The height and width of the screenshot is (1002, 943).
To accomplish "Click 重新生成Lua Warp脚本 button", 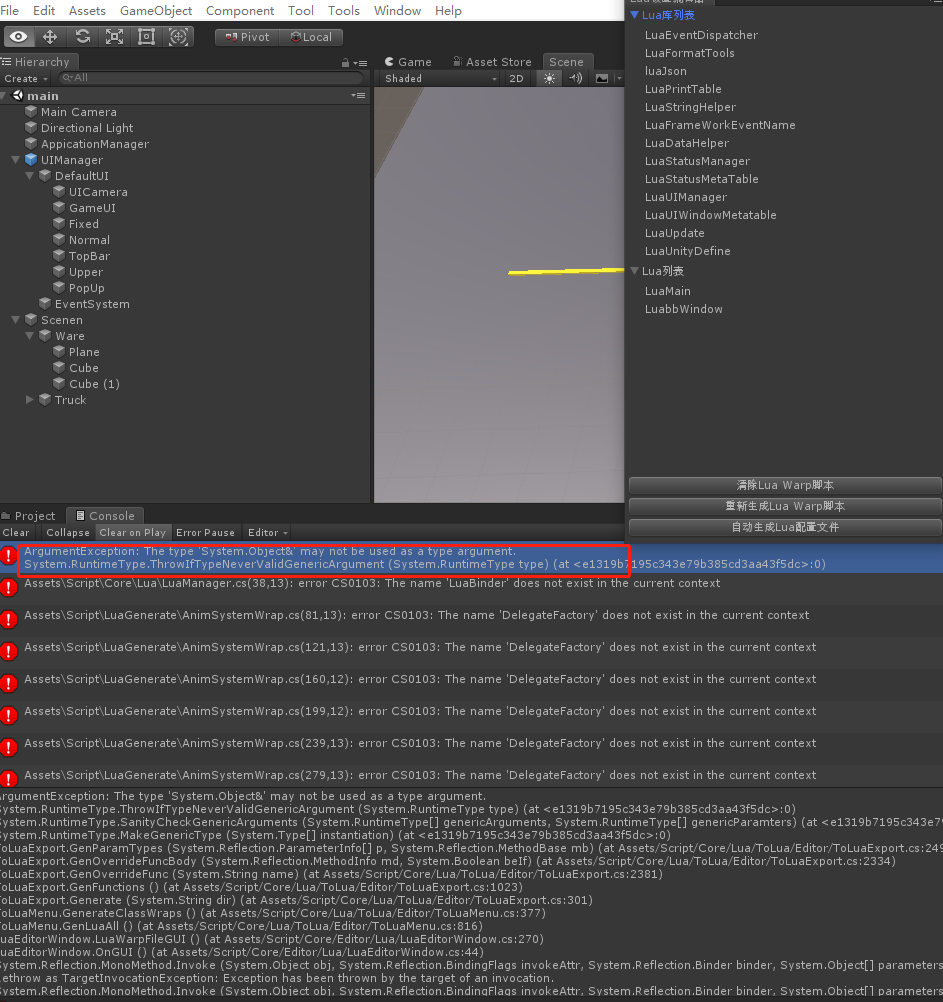I will coord(785,506).
